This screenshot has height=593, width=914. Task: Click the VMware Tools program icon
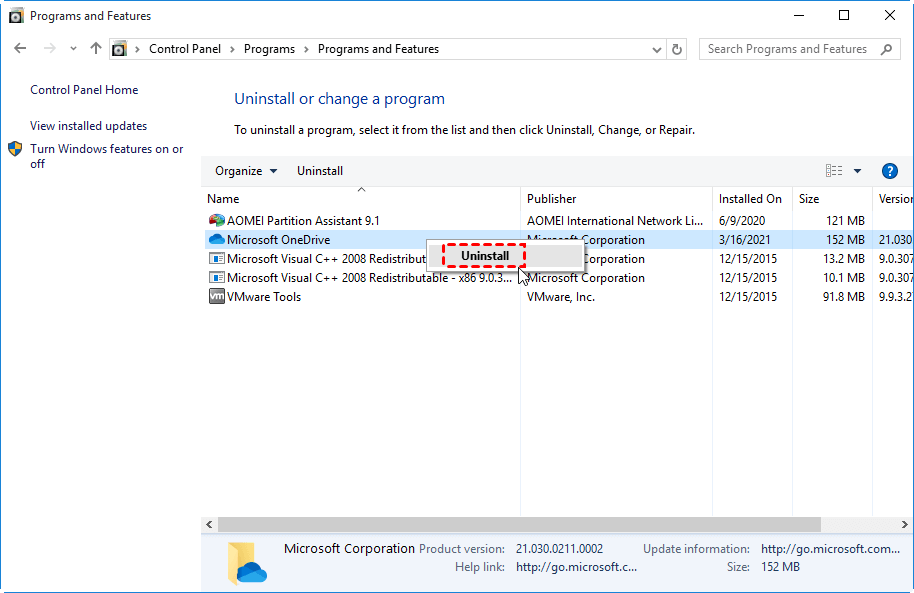pos(216,297)
